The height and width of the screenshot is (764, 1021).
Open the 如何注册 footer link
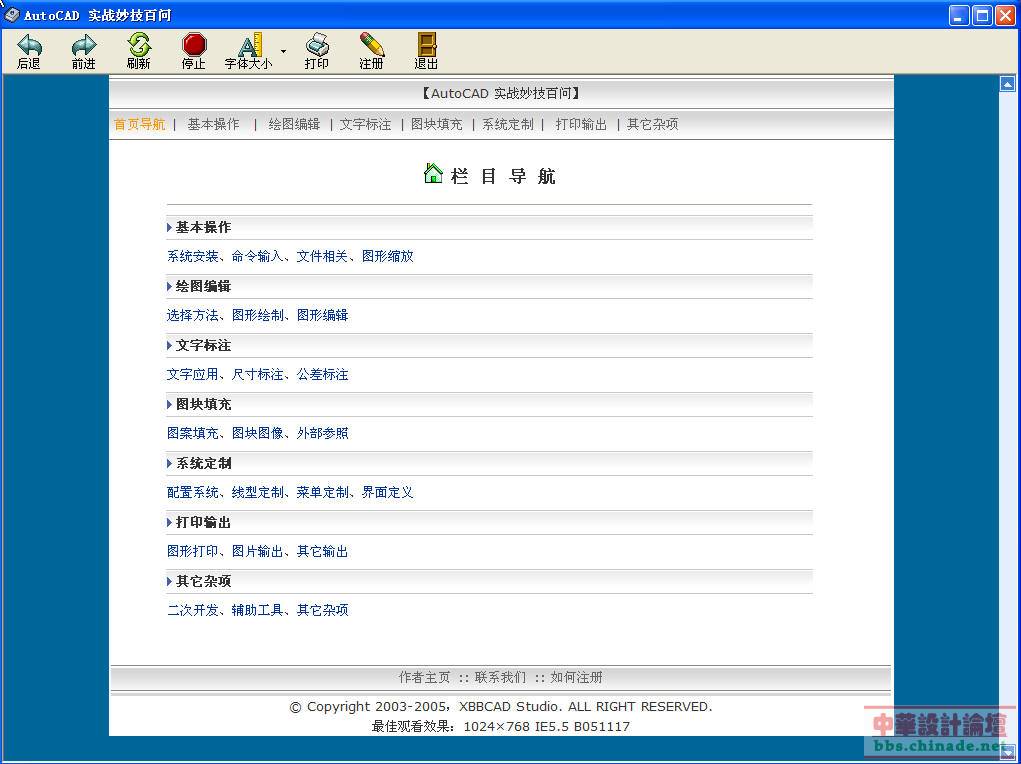tap(576, 677)
